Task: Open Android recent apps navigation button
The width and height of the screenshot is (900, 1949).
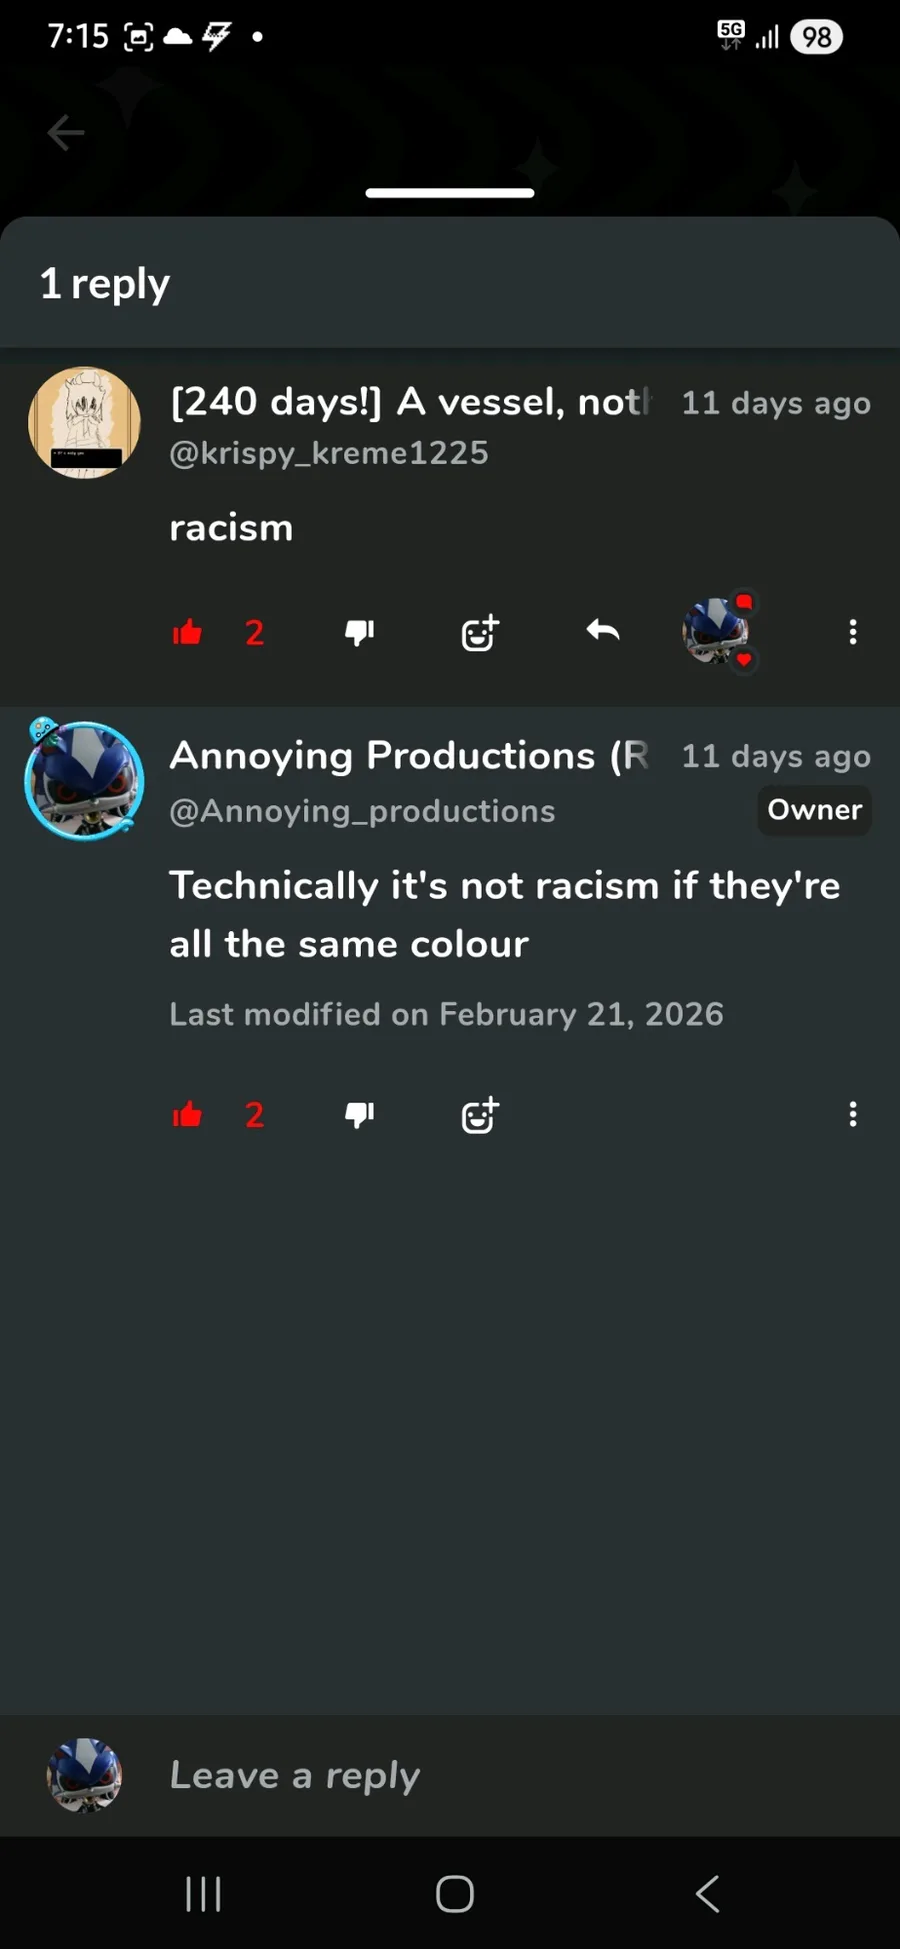Action: point(204,1893)
